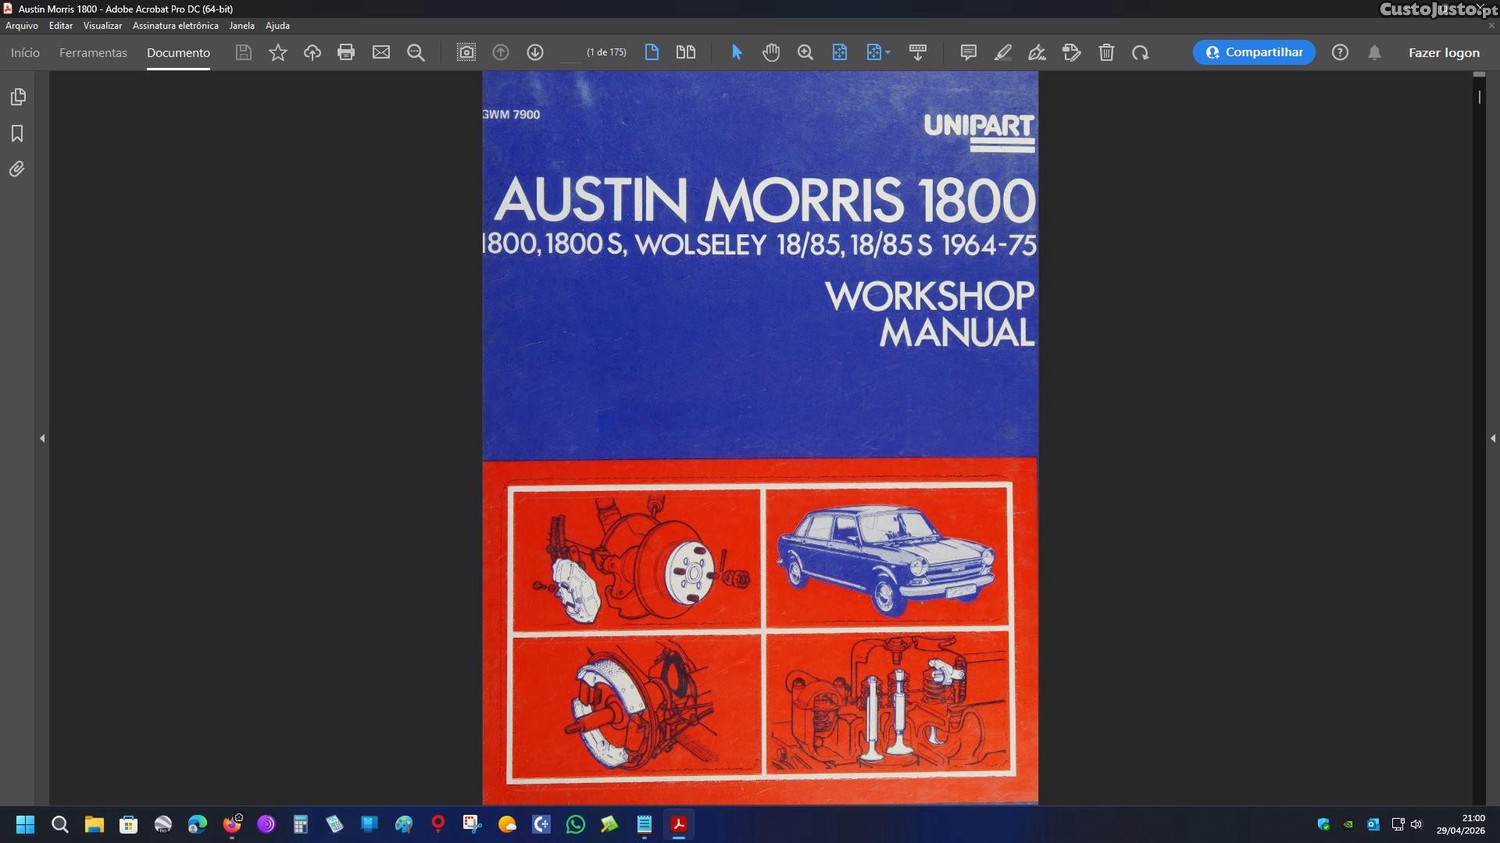Expand the left navigation pane arrow
The height and width of the screenshot is (843, 1500).
(42, 438)
